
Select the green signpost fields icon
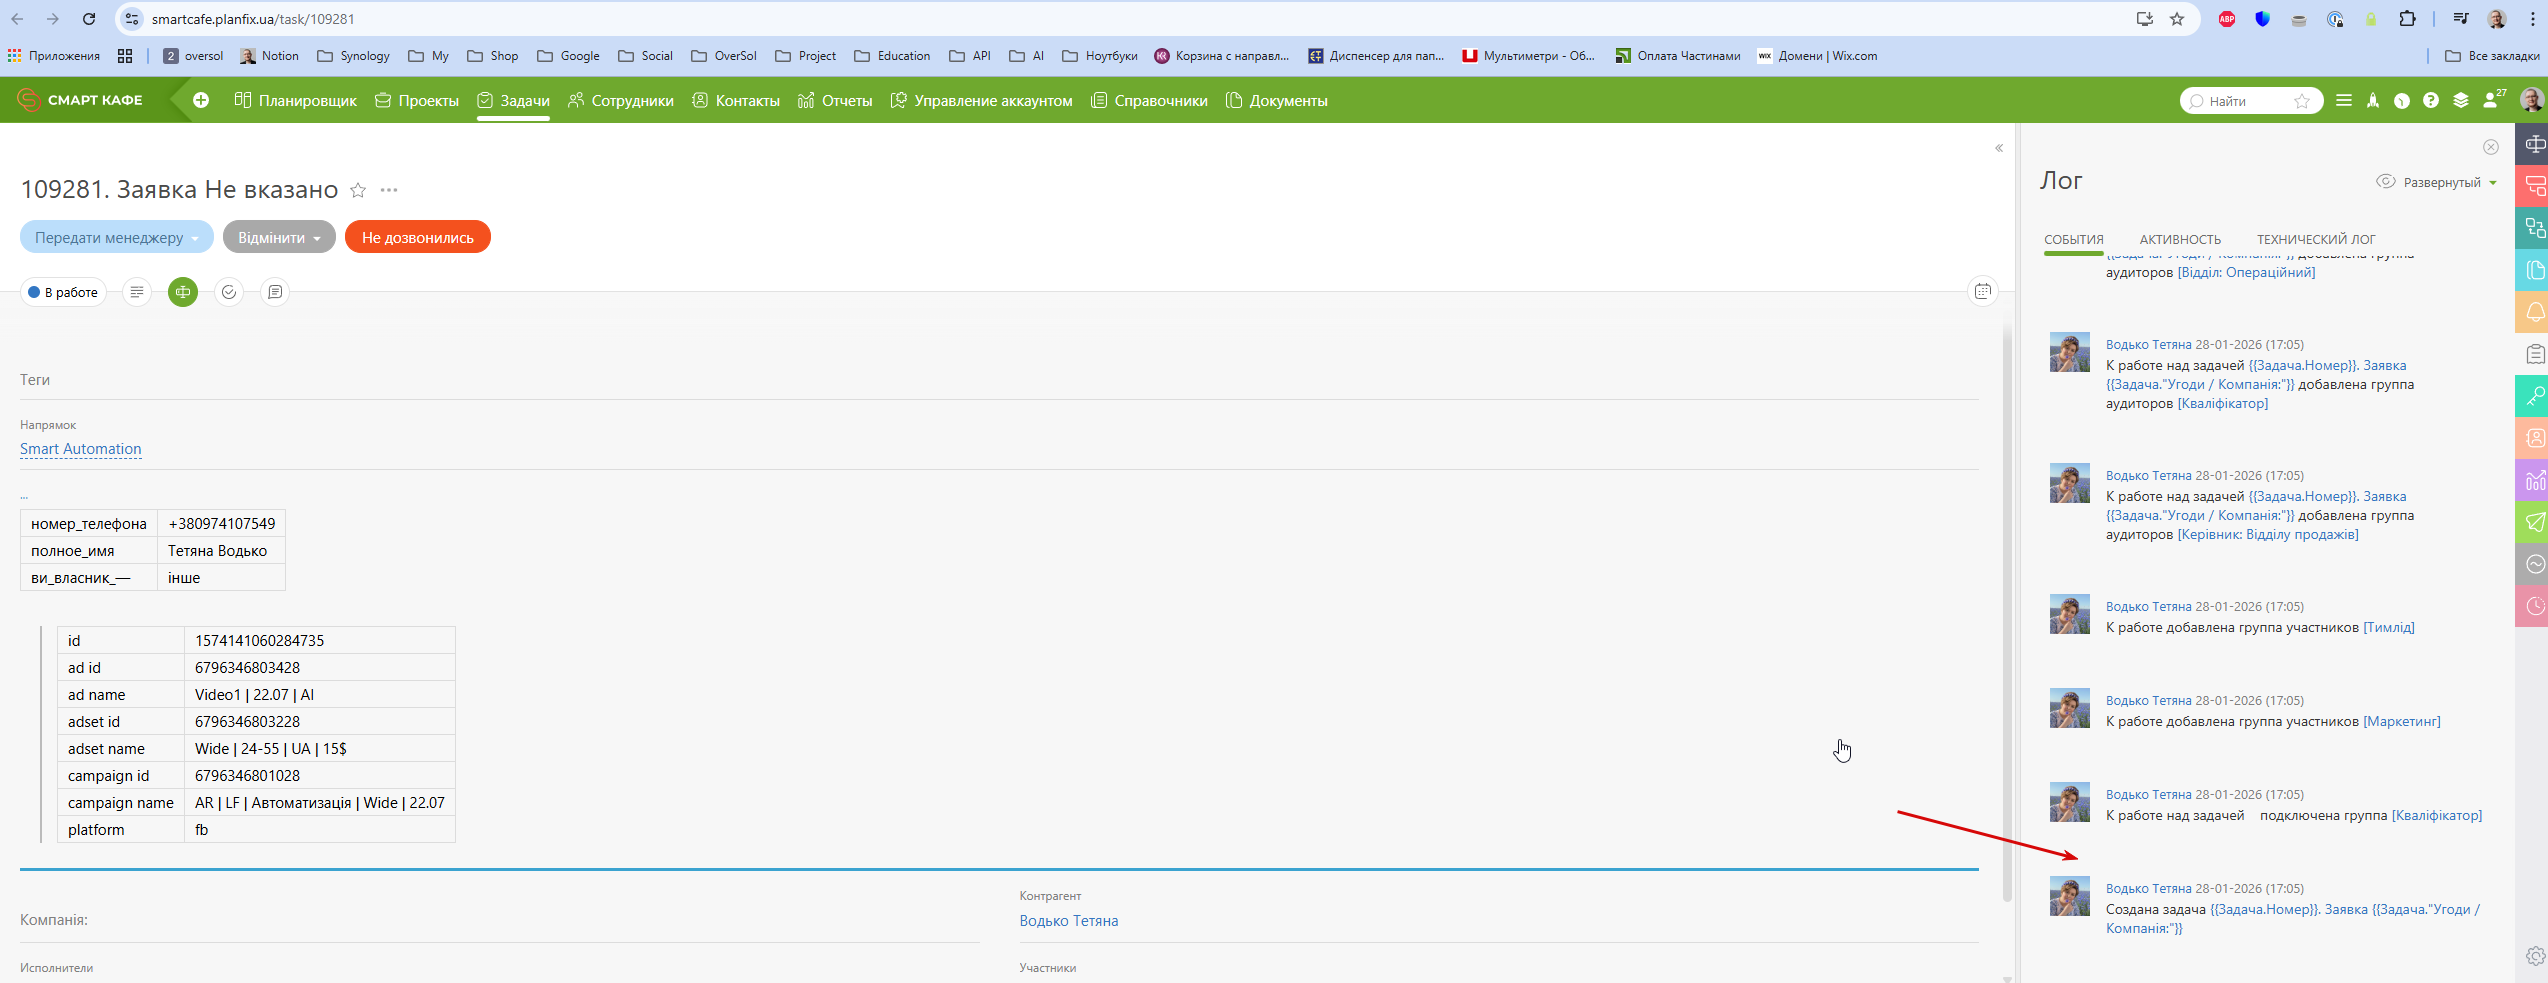click(x=183, y=292)
